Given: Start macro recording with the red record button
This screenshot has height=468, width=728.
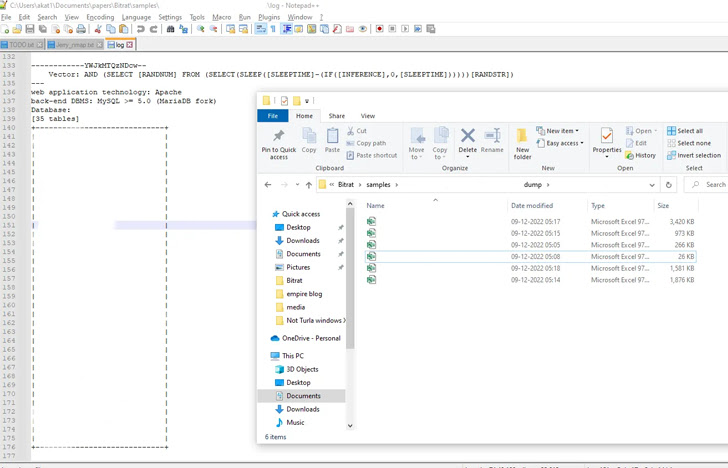Looking at the screenshot, I should tap(379, 29).
